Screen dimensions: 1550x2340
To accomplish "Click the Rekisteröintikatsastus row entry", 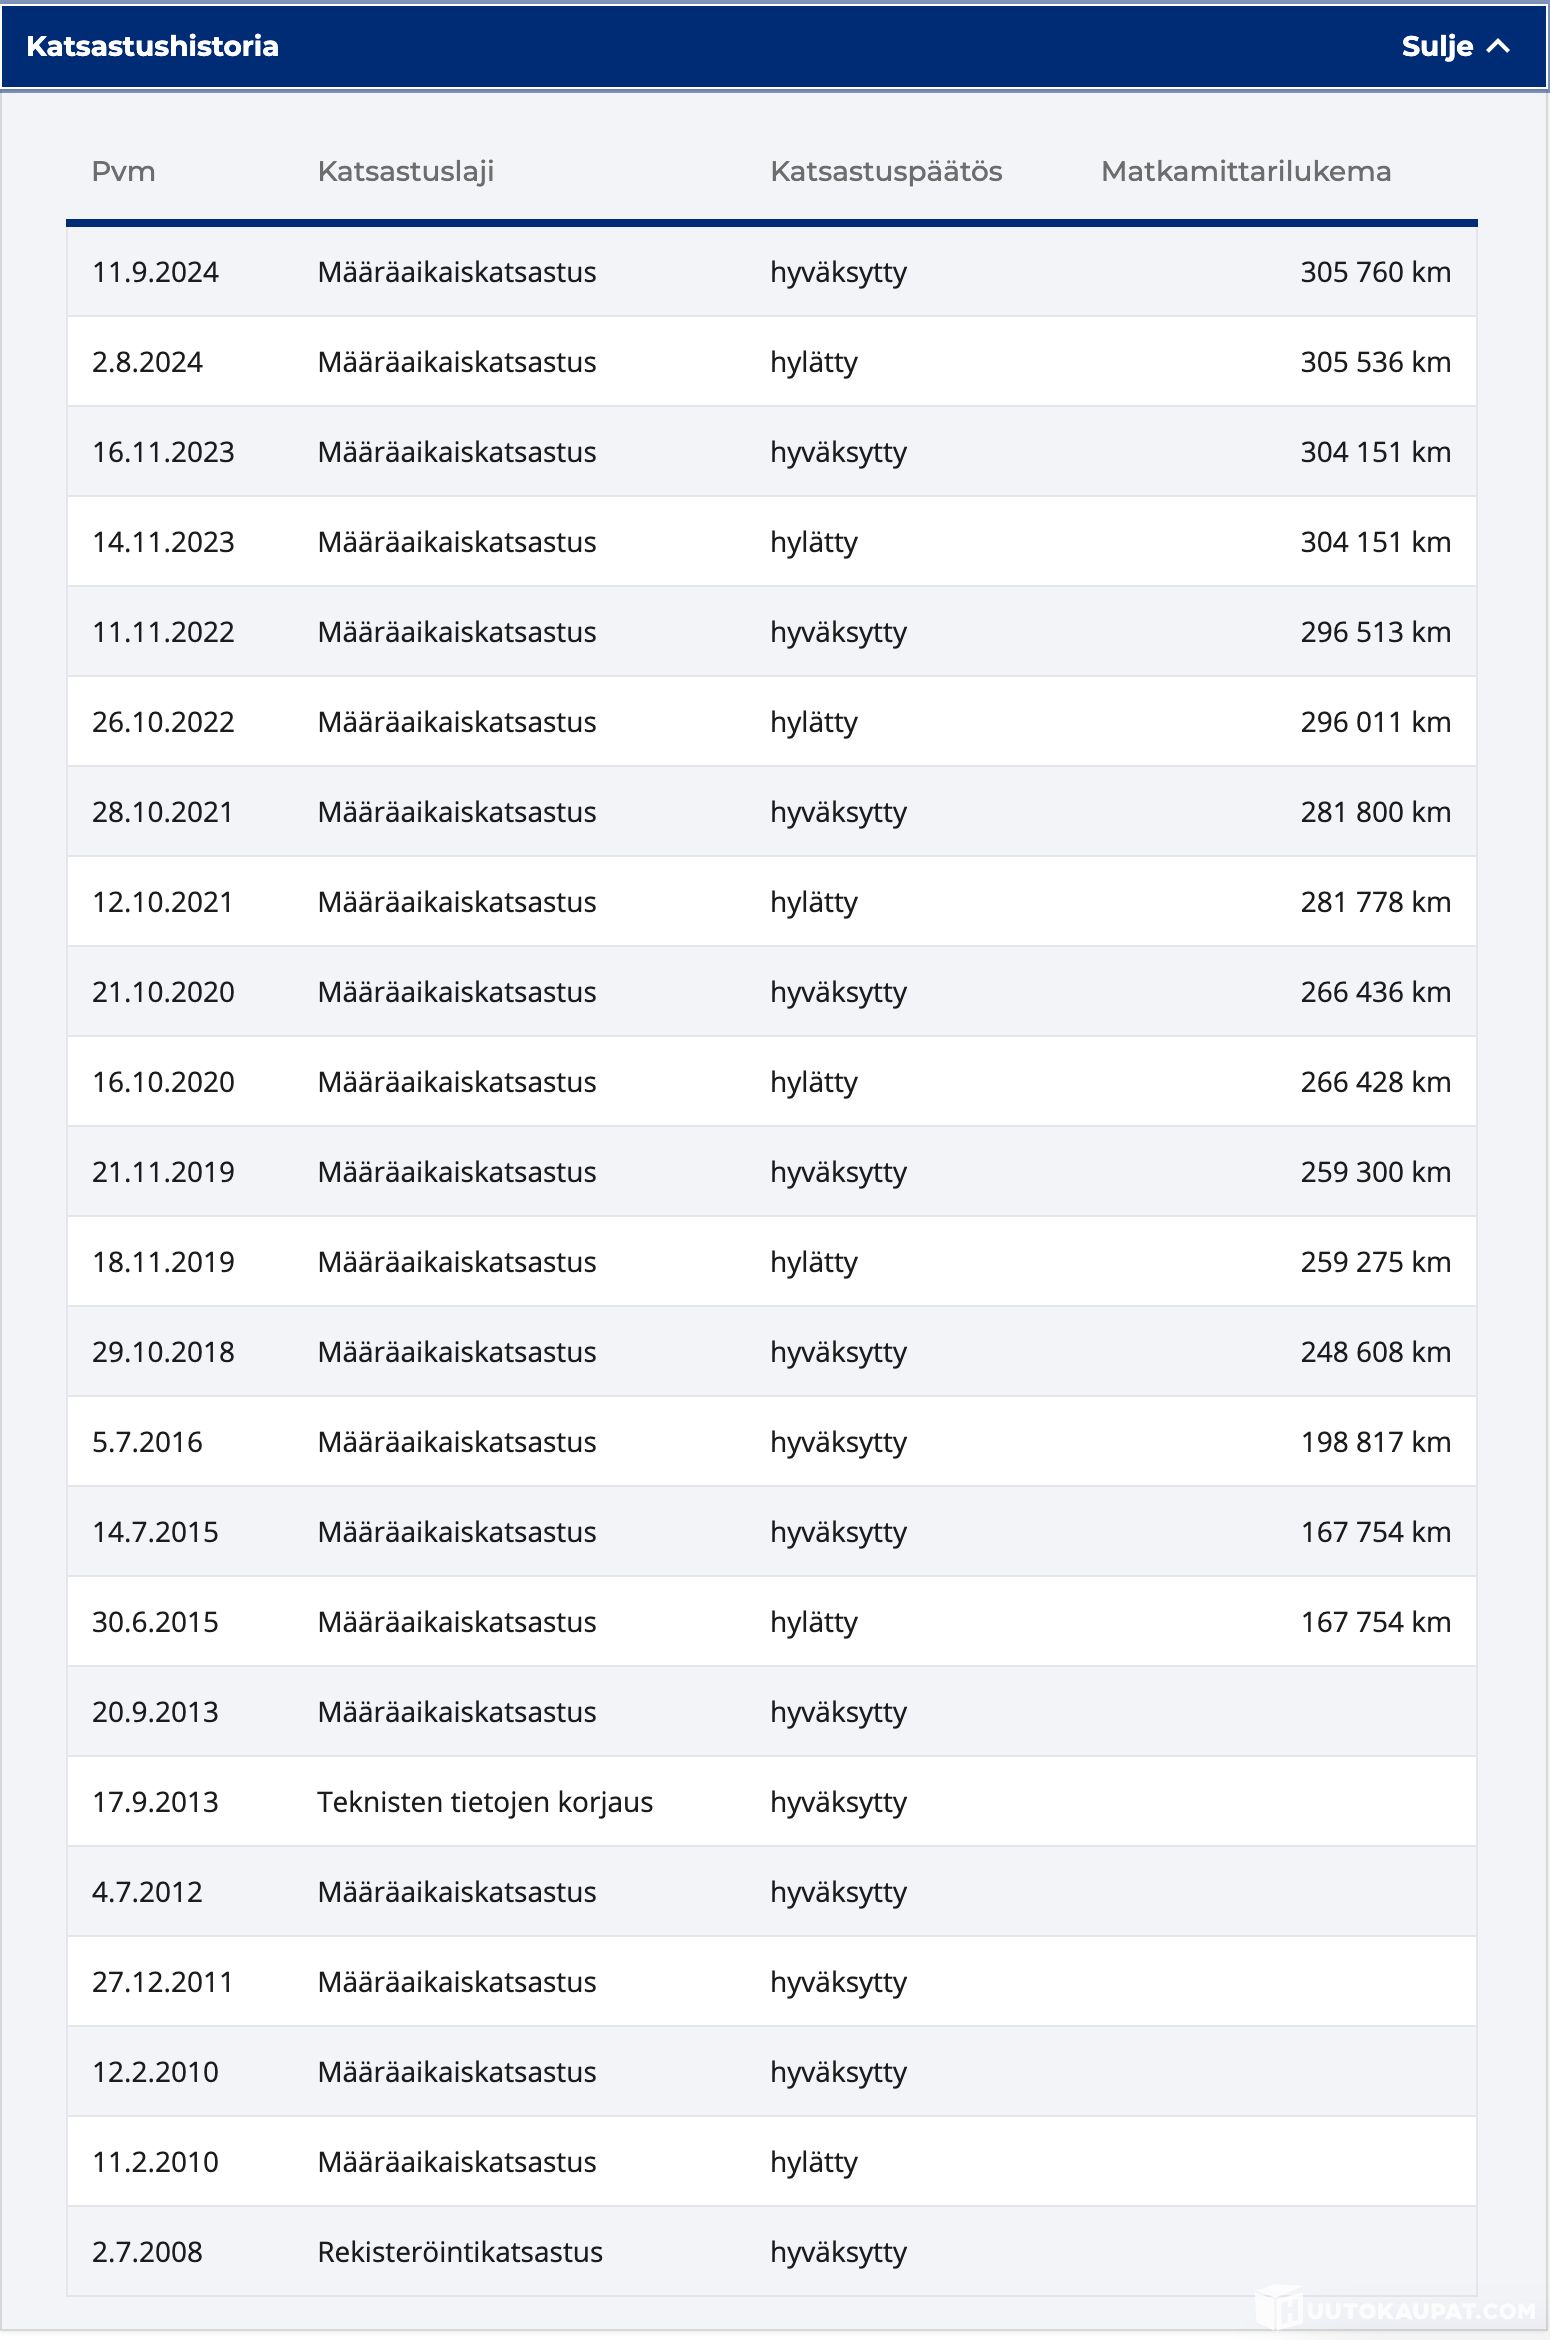I will [460, 2252].
